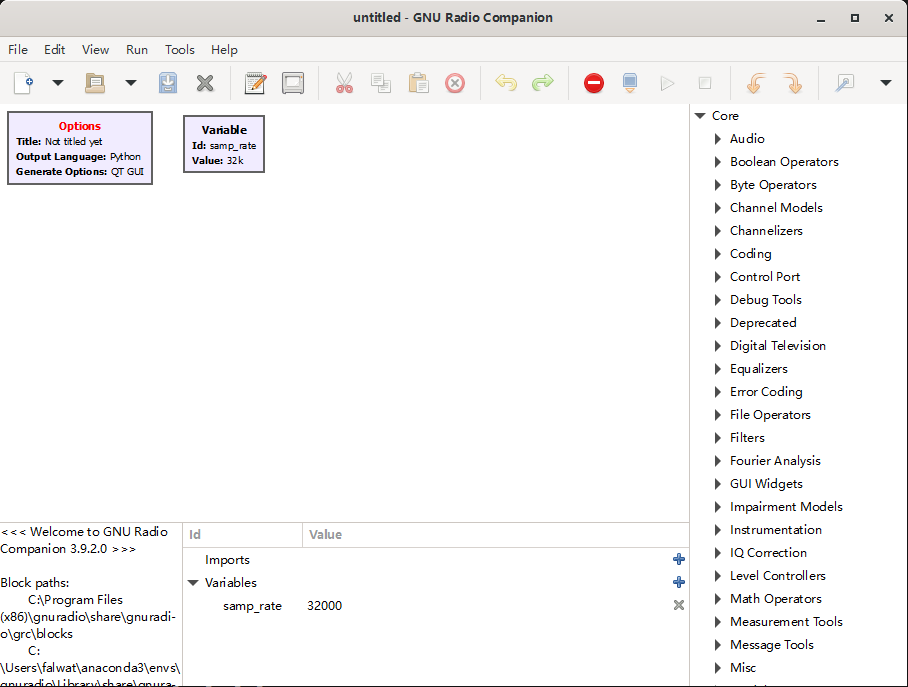Viewport: 908px width, 687px height.
Task: Expand the Math Operators category
Action: pyautogui.click(x=717, y=598)
